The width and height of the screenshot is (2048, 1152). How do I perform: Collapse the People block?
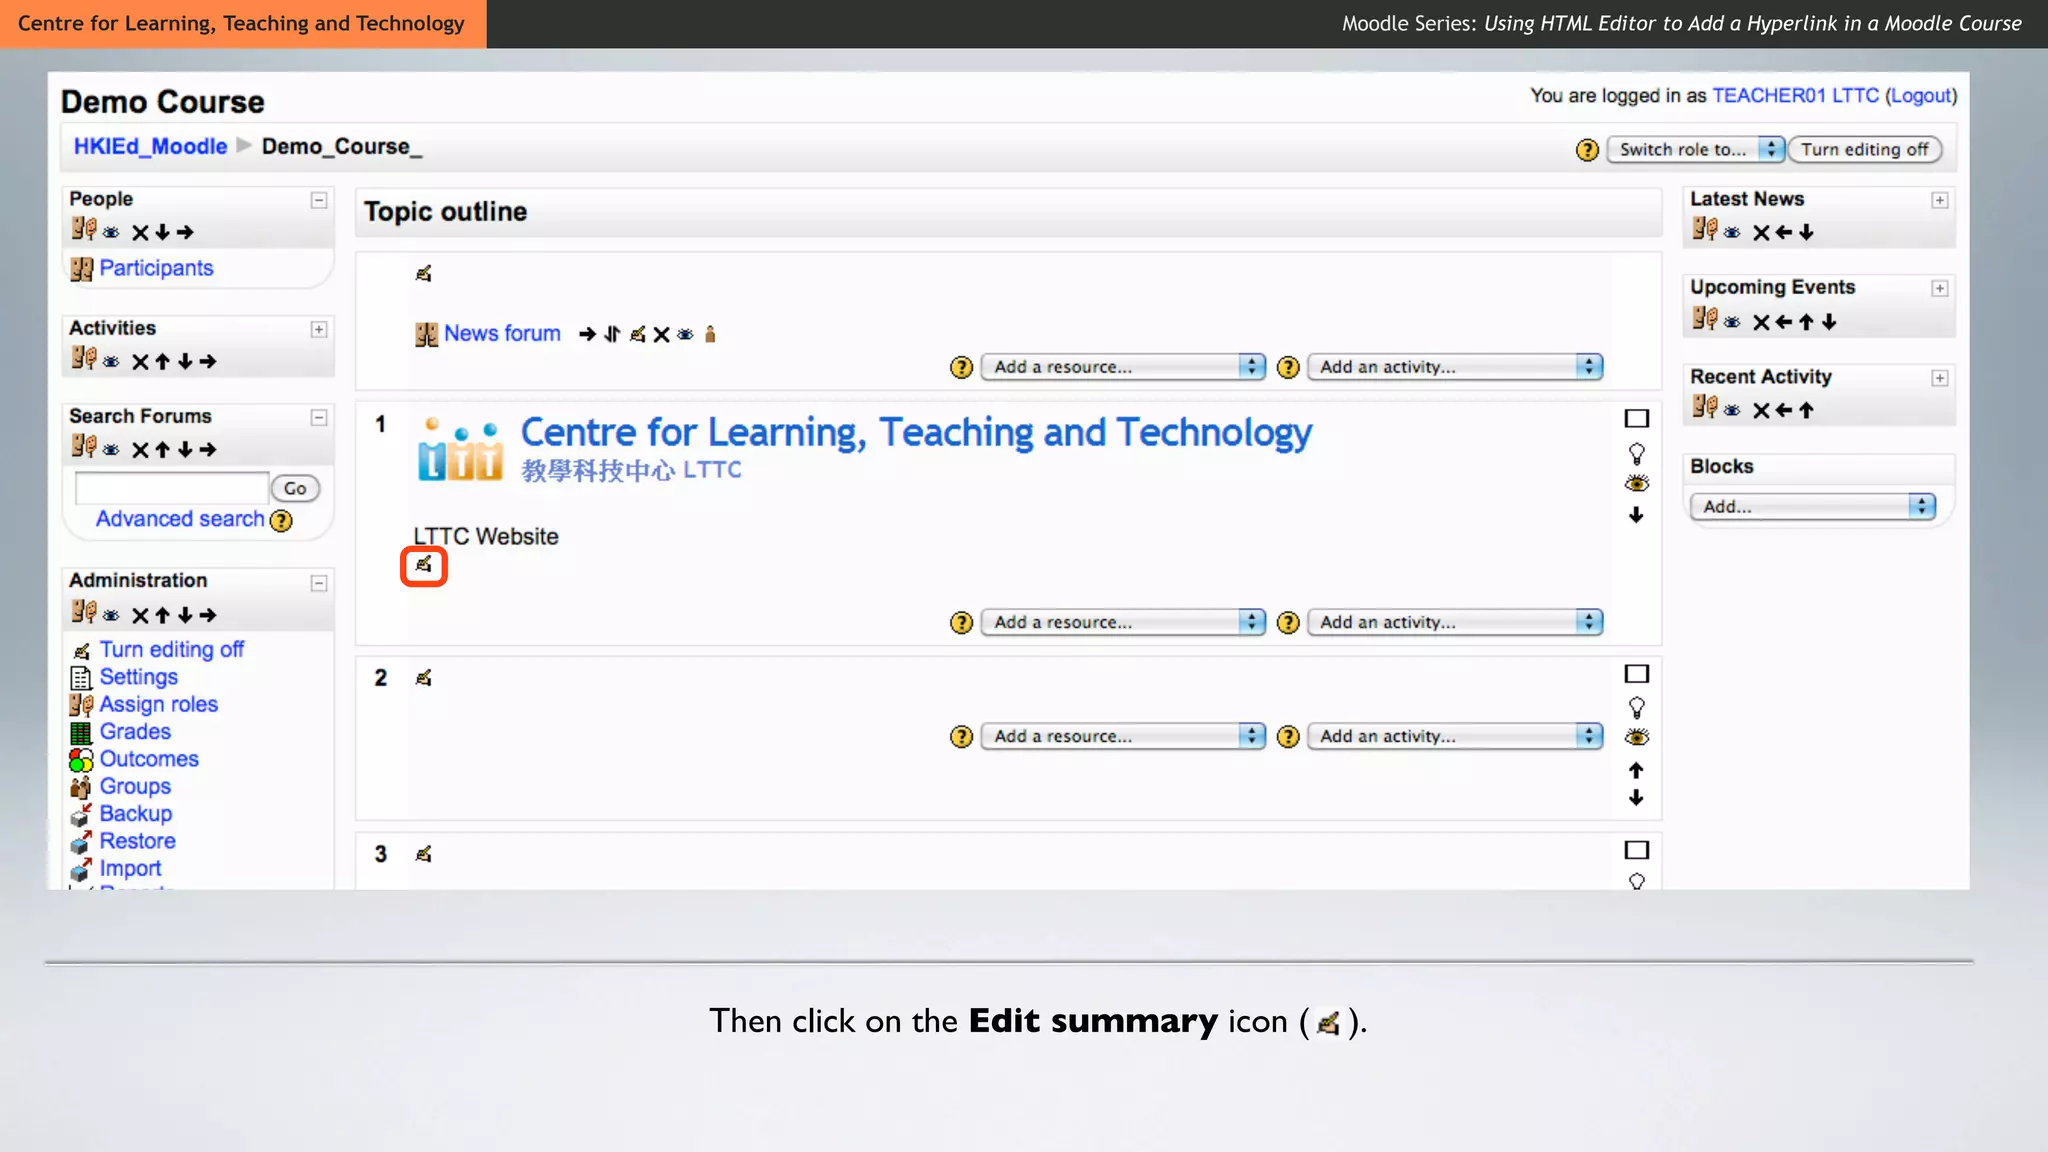(x=319, y=200)
